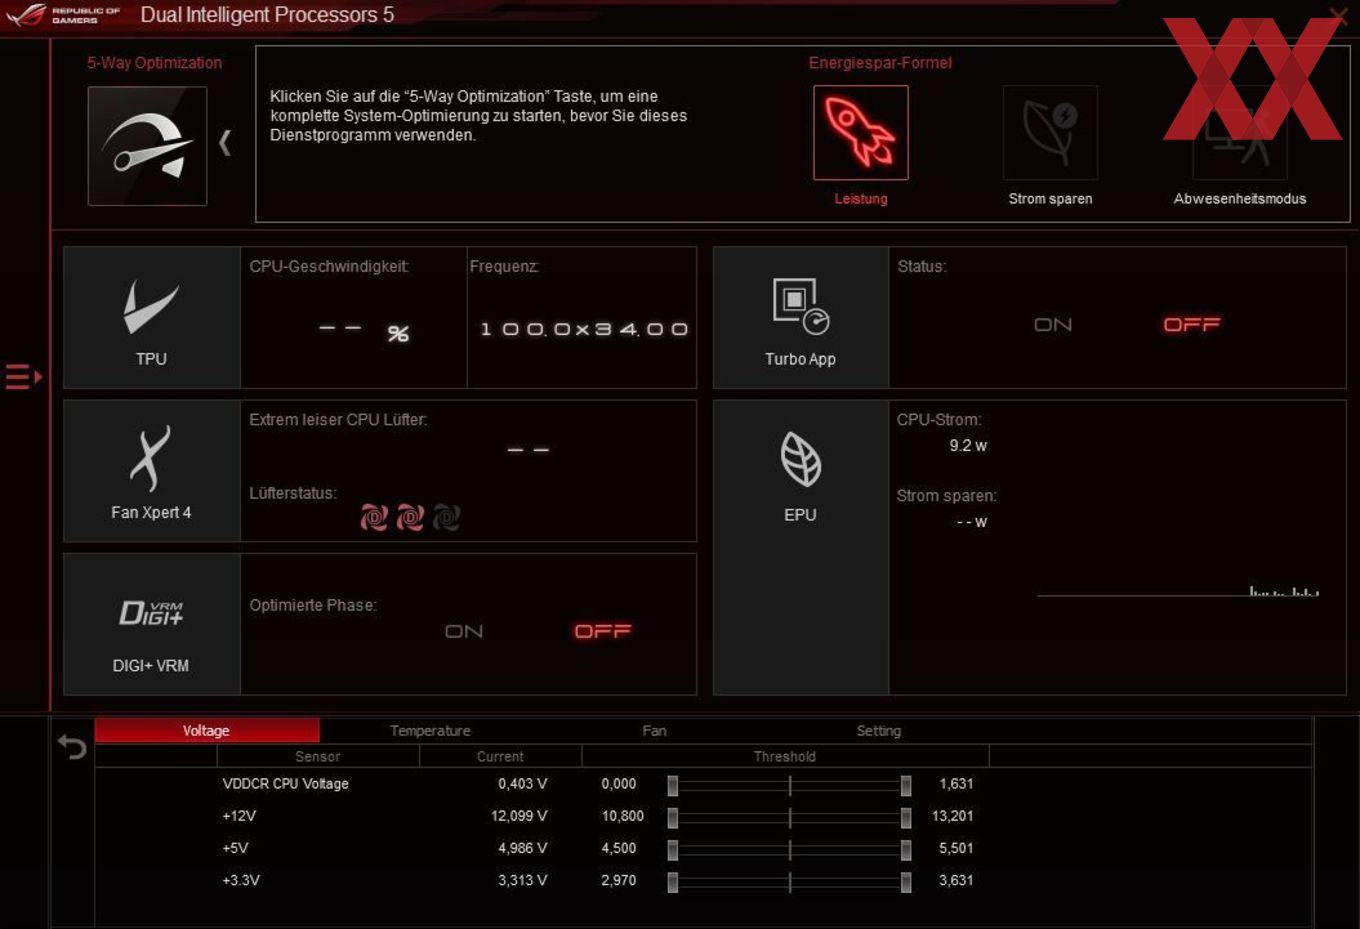The width and height of the screenshot is (1360, 929).
Task: Click lower threshold handle for +12V
Action: (673, 818)
